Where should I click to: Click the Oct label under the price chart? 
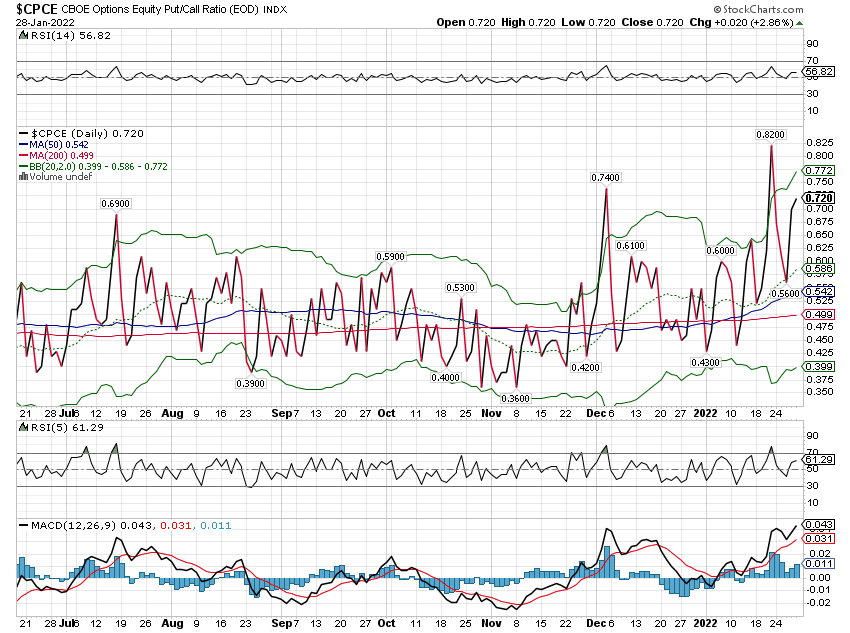[387, 414]
